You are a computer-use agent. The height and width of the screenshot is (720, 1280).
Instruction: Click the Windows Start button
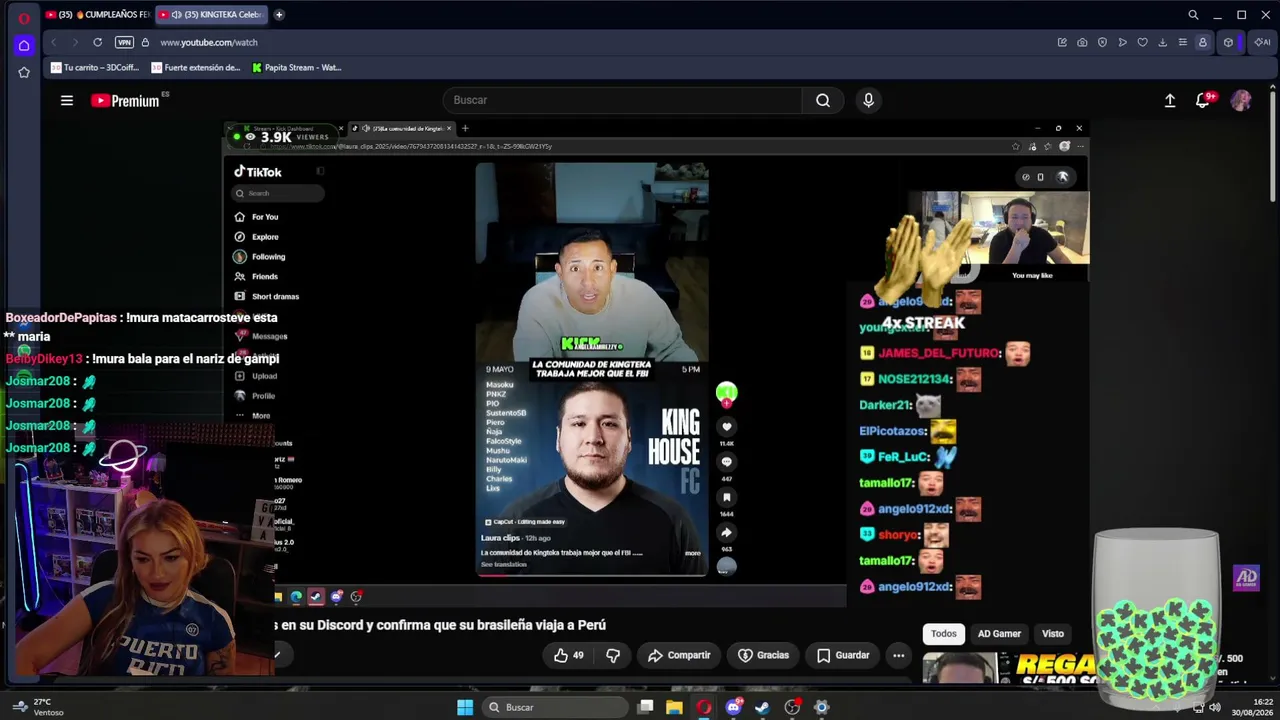[x=465, y=707]
